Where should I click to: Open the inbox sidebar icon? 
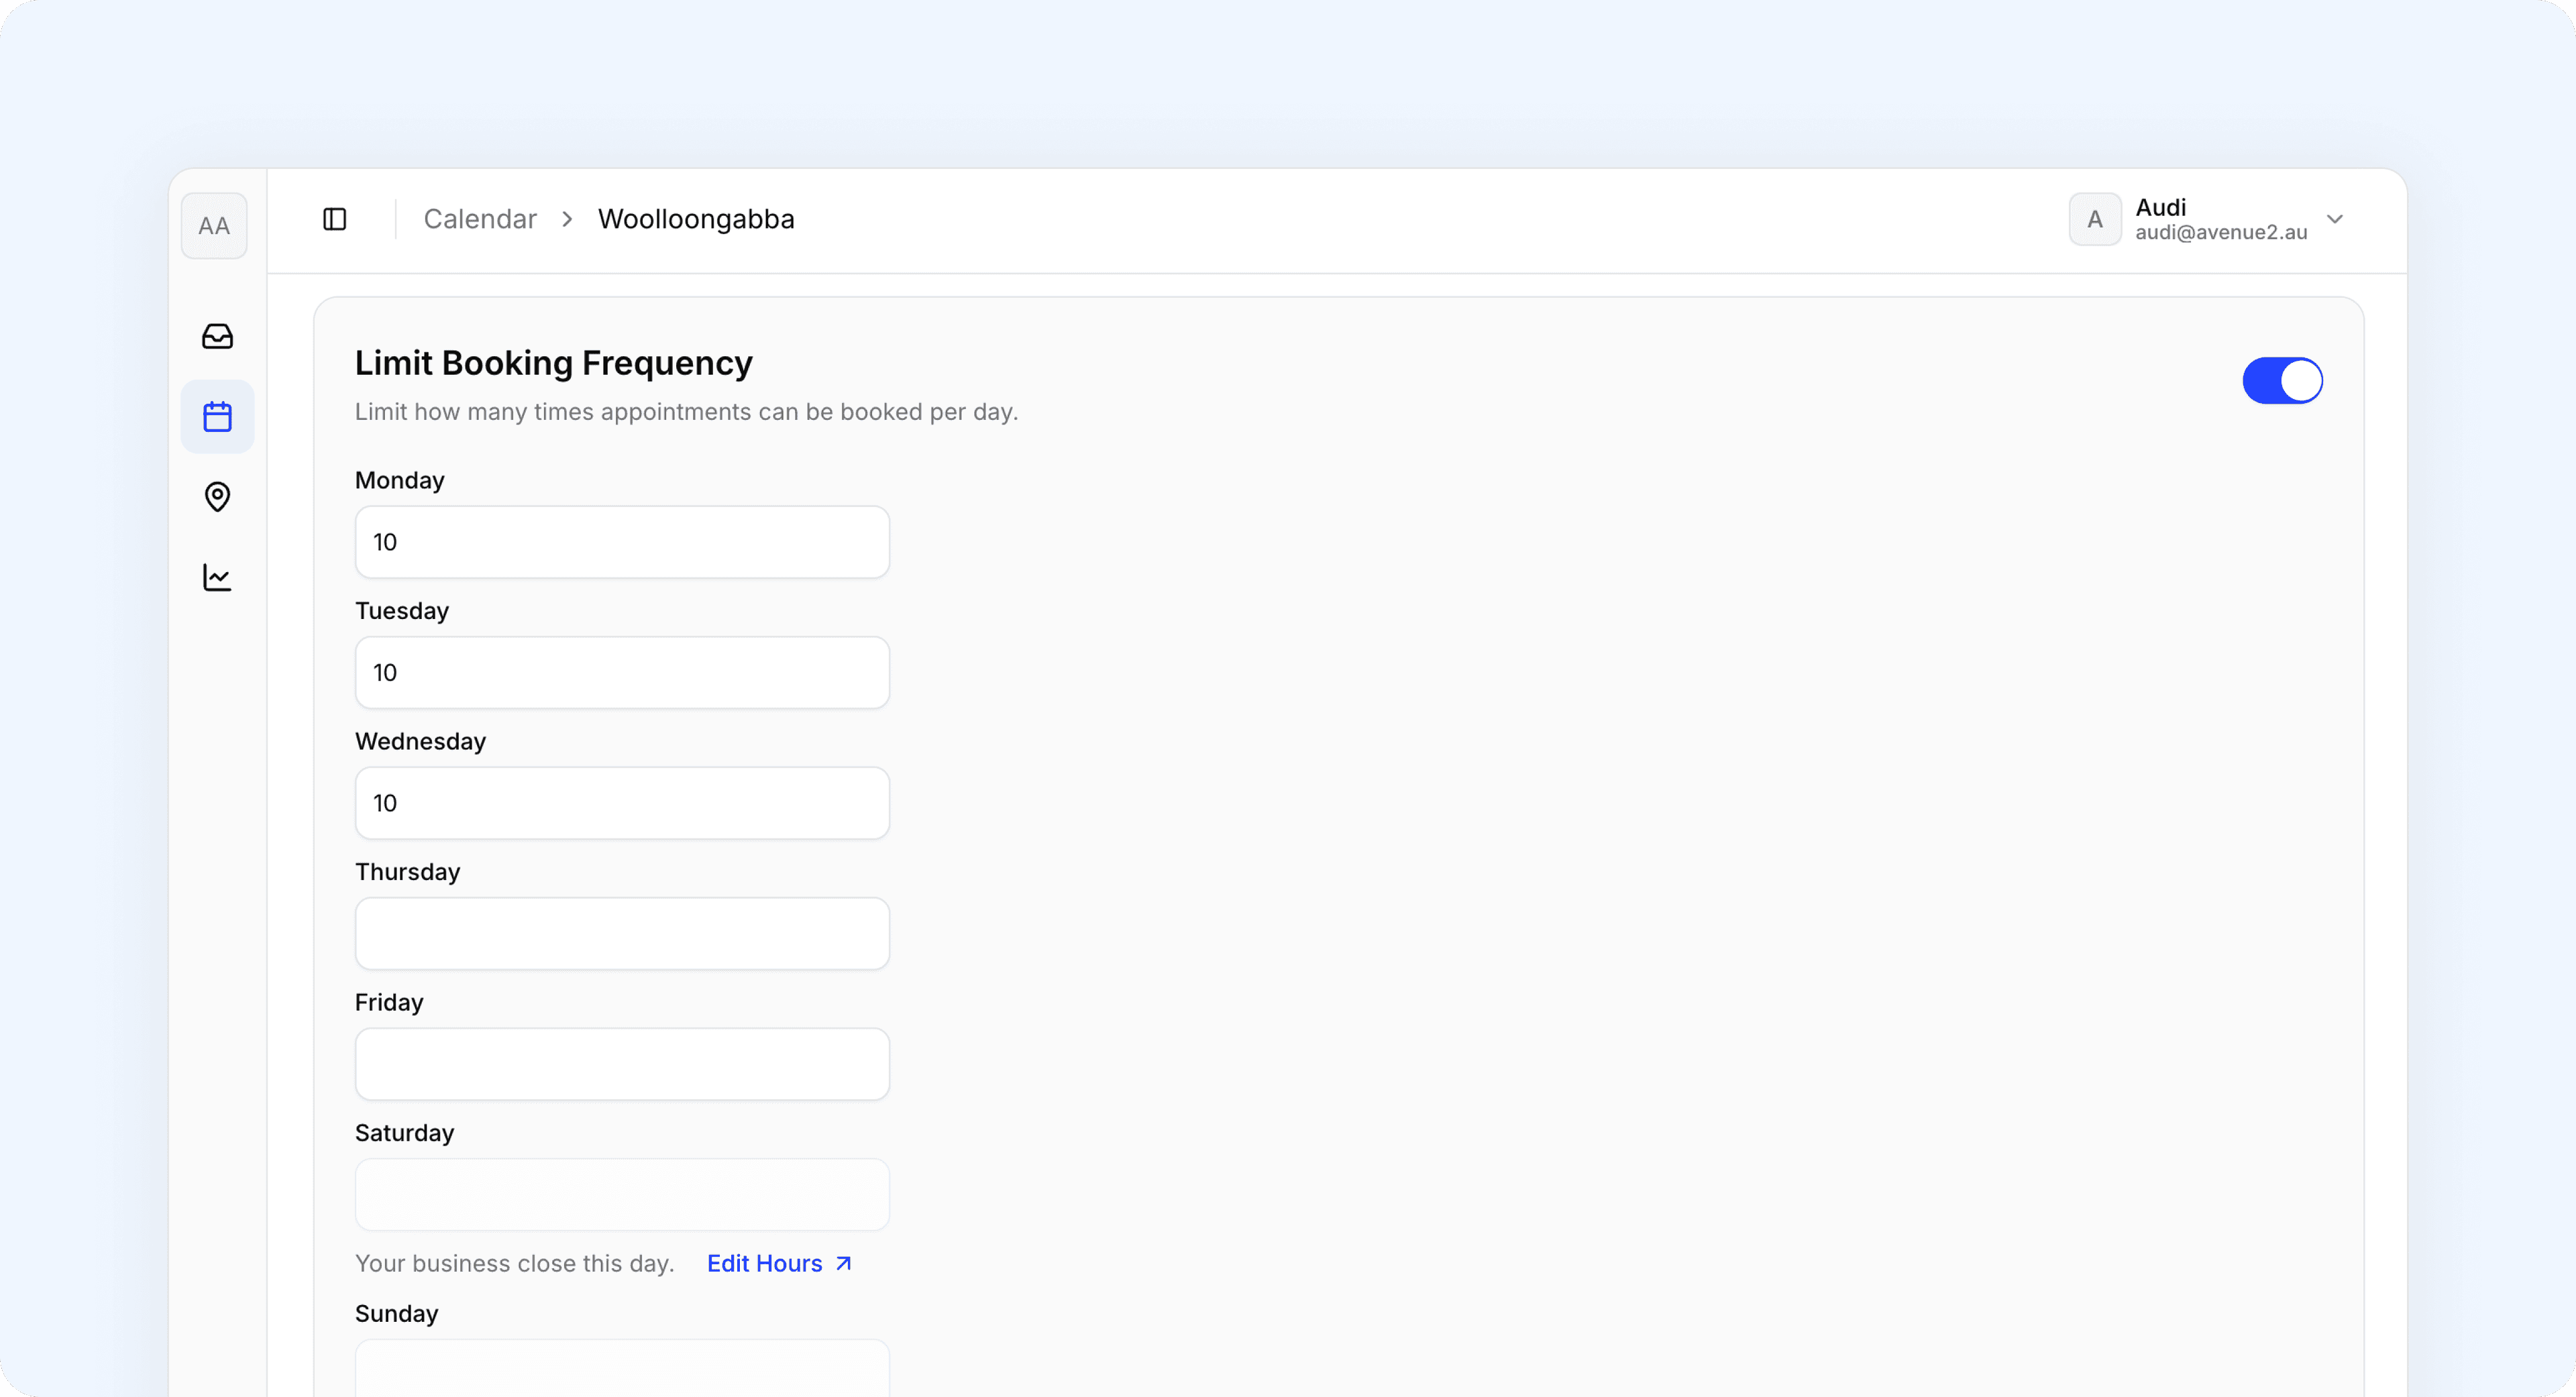(x=217, y=336)
